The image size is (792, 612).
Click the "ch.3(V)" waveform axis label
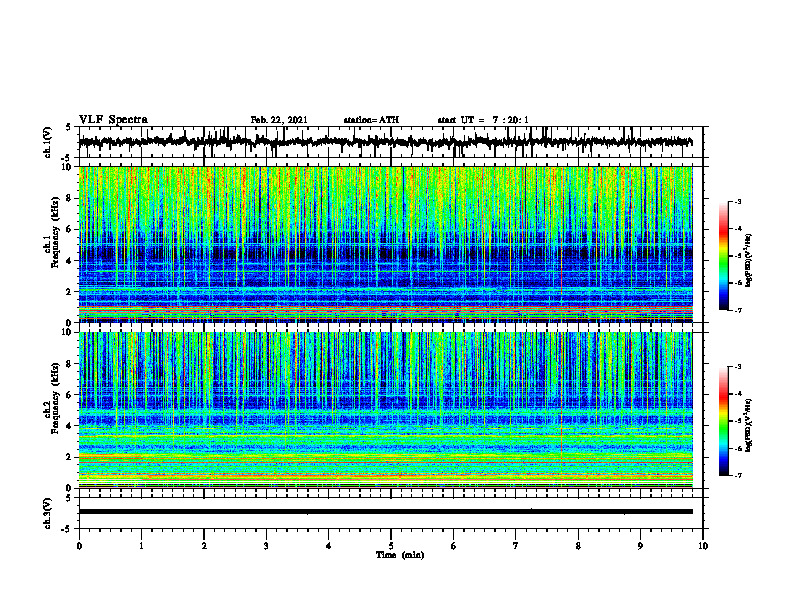pos(48,514)
